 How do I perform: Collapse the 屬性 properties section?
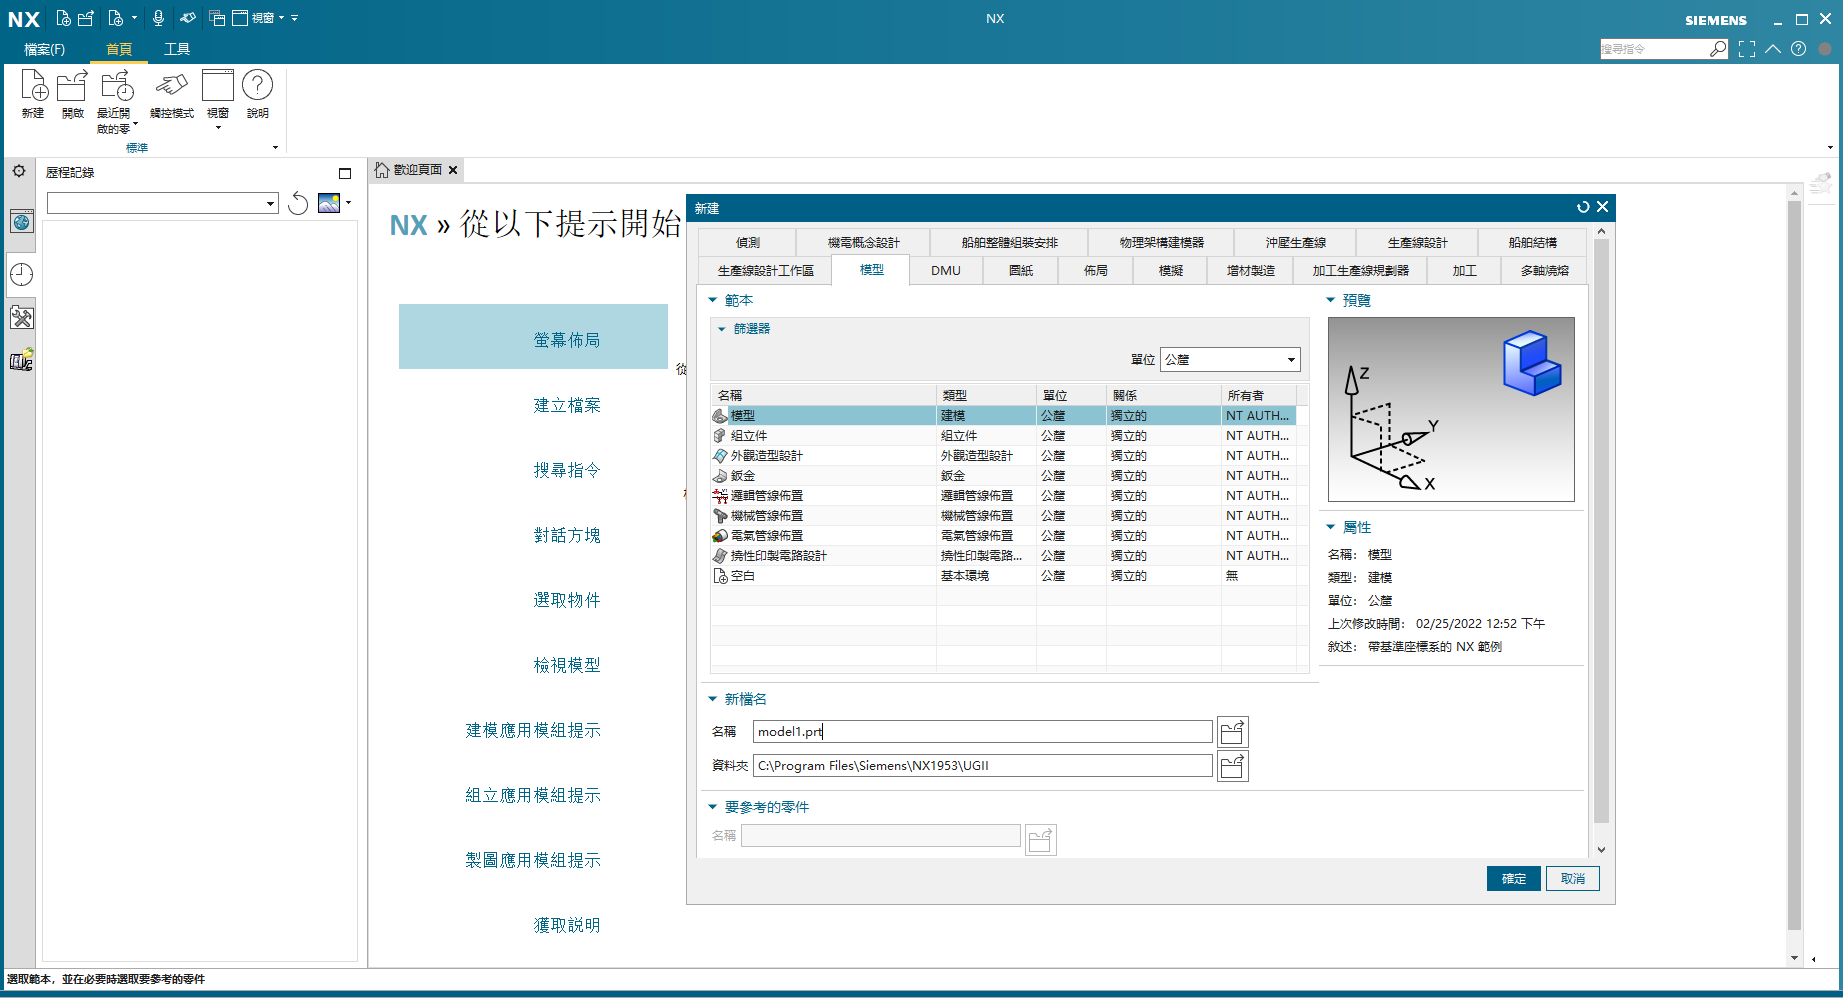(x=1331, y=527)
